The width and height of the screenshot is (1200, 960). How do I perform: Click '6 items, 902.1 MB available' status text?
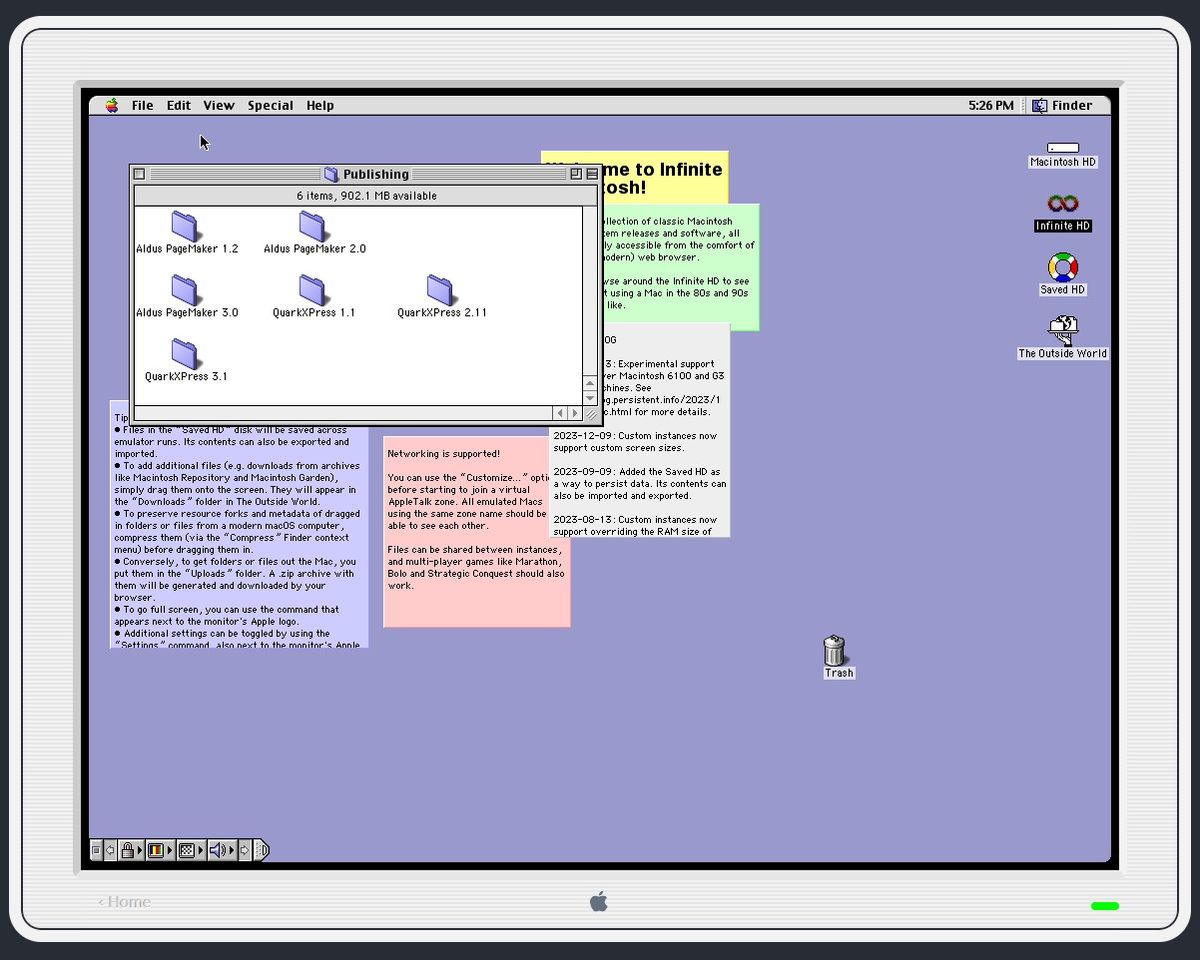[x=366, y=196]
